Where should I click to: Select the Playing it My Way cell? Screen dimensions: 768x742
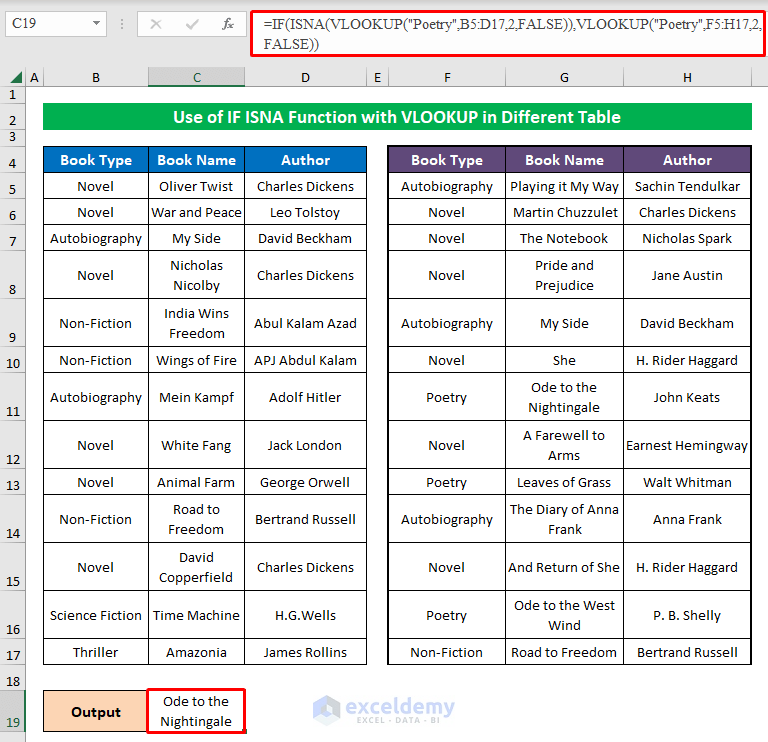(564, 186)
